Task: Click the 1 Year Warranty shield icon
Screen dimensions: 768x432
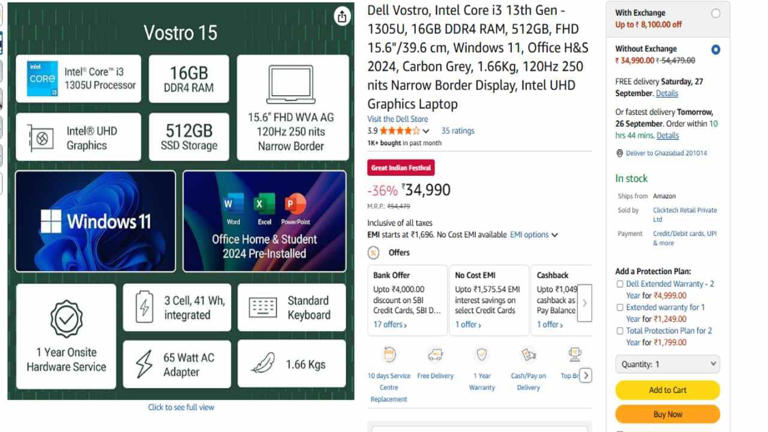Action: (x=482, y=355)
